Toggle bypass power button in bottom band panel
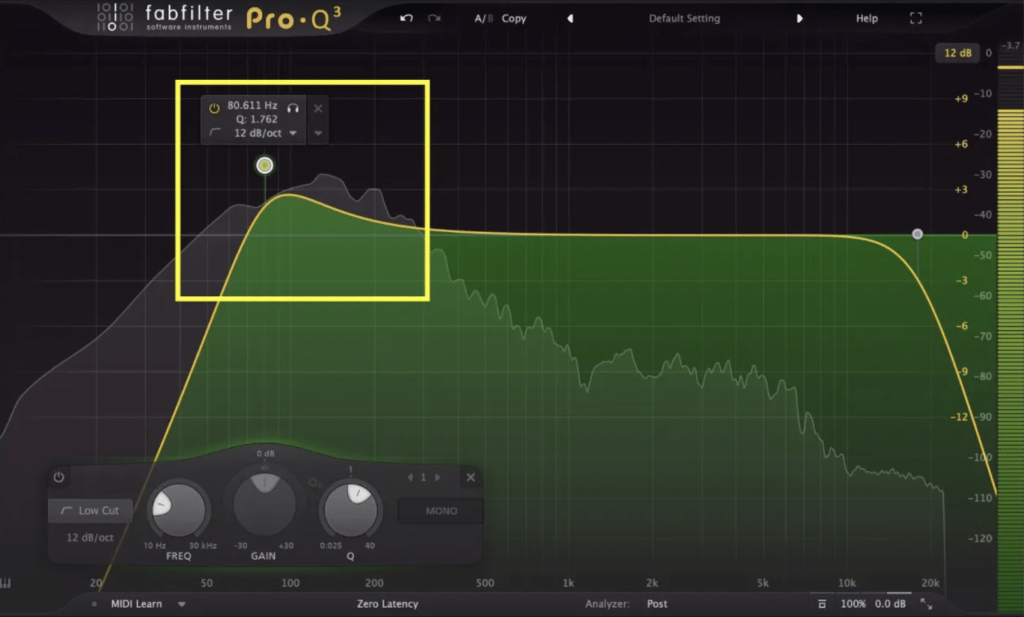Image resolution: width=1024 pixels, height=617 pixels. pyautogui.click(x=59, y=478)
